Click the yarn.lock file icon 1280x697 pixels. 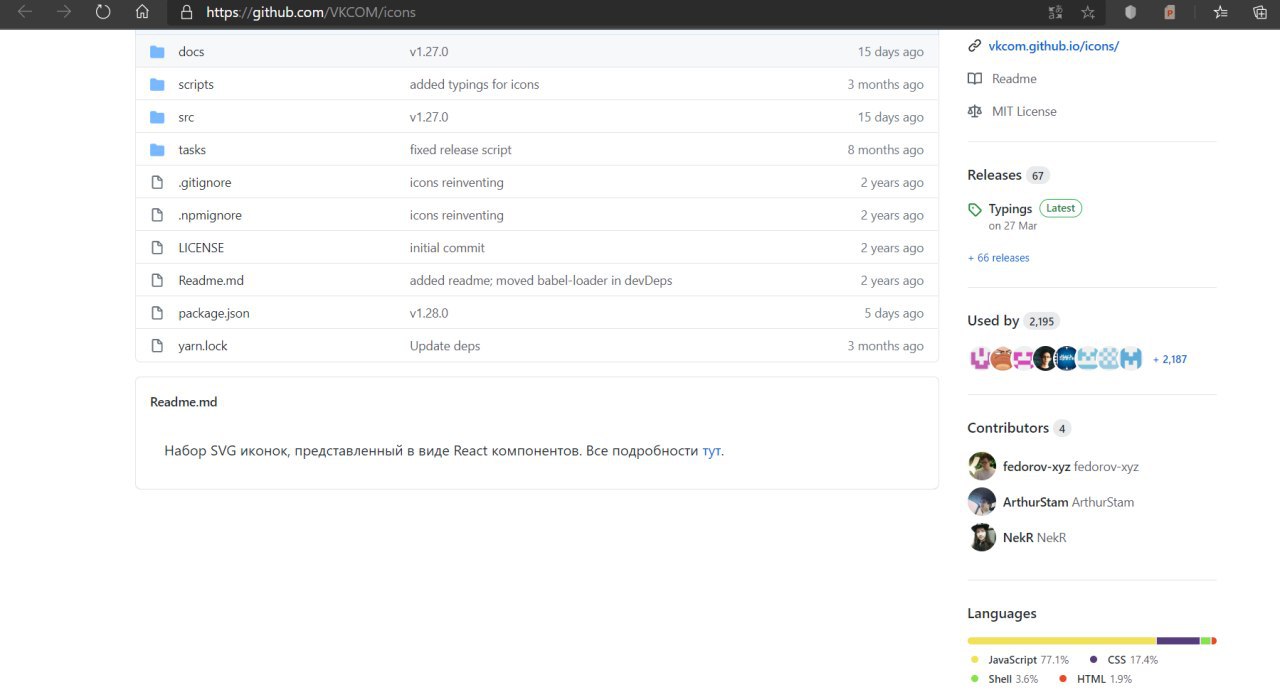[157, 346]
